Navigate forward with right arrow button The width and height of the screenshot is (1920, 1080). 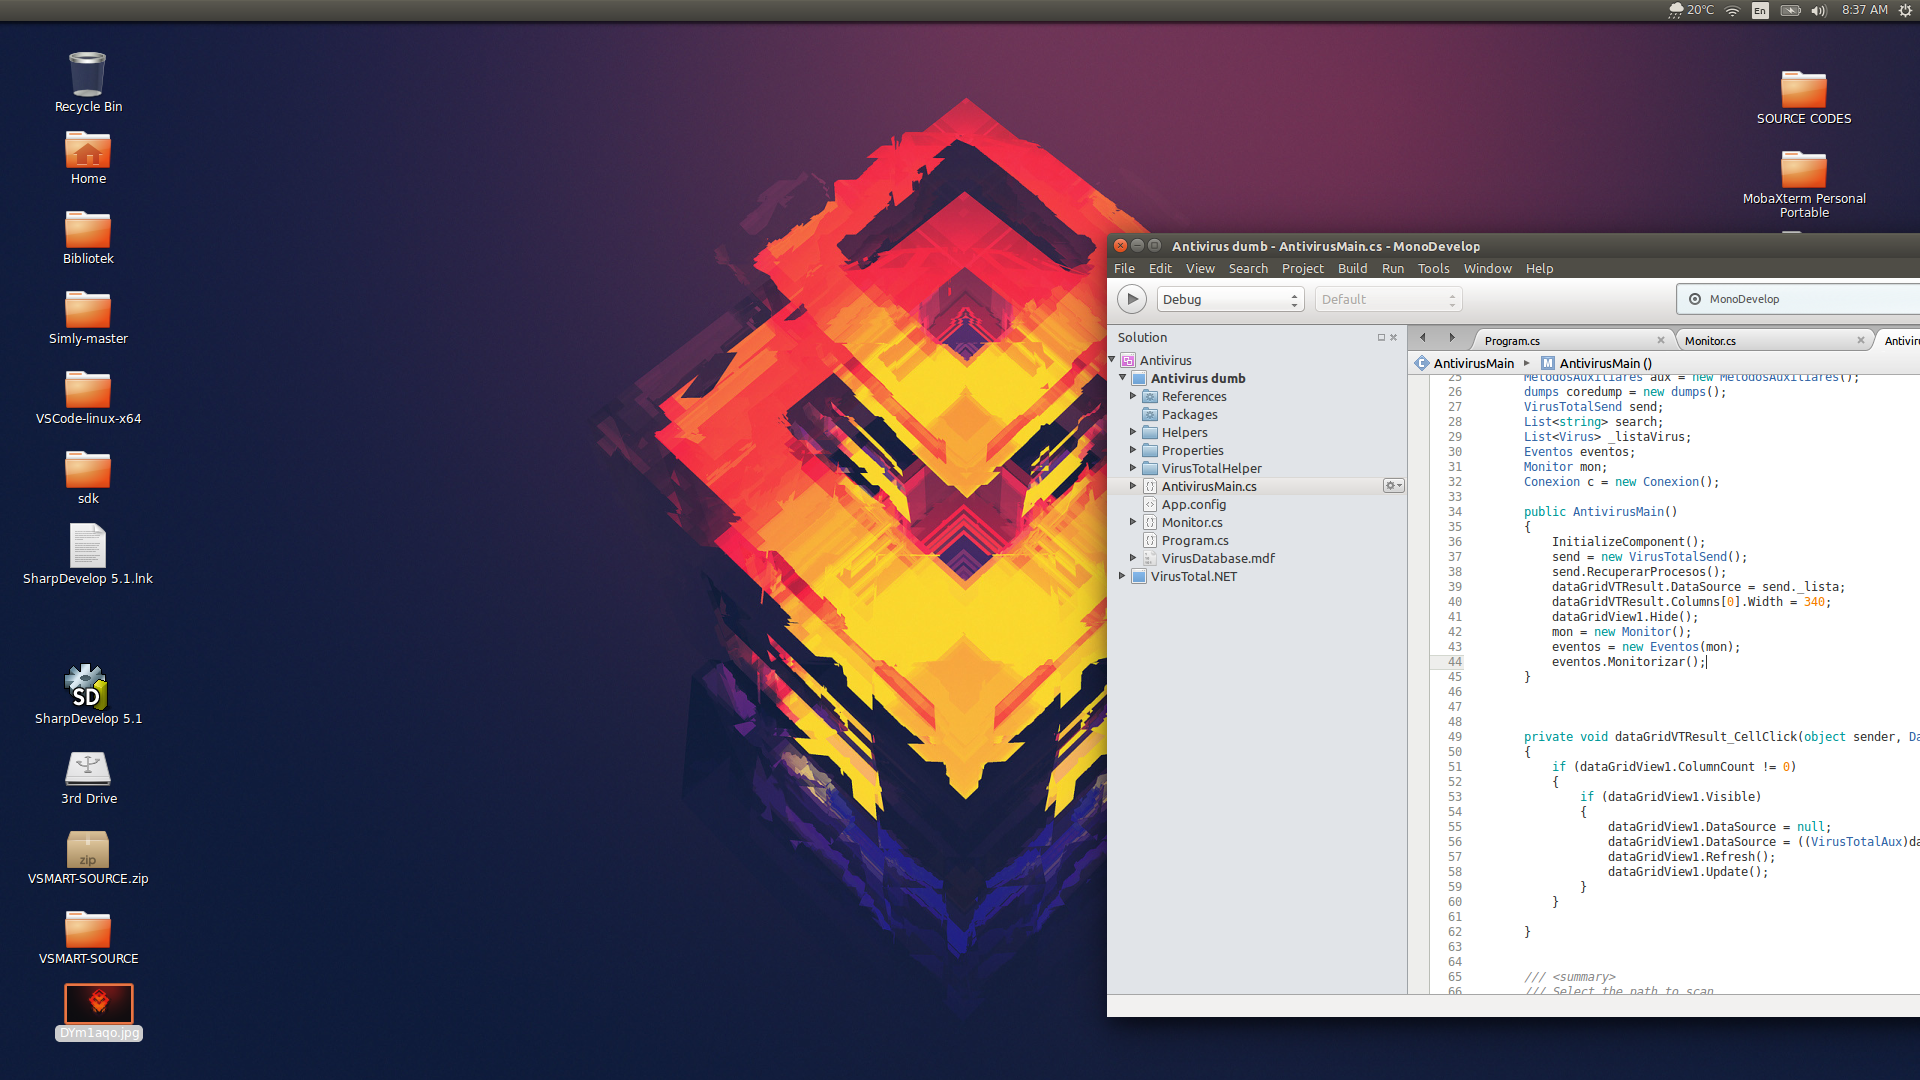1452,338
